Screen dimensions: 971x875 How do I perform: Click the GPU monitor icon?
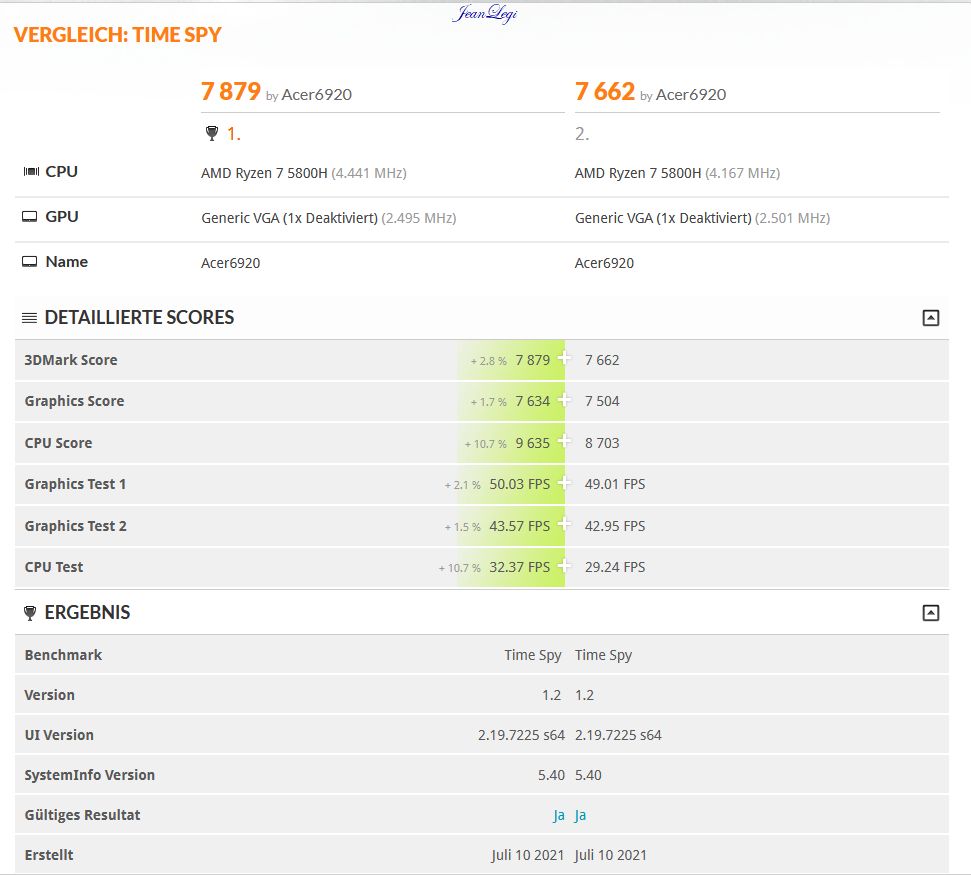click(x=30, y=217)
